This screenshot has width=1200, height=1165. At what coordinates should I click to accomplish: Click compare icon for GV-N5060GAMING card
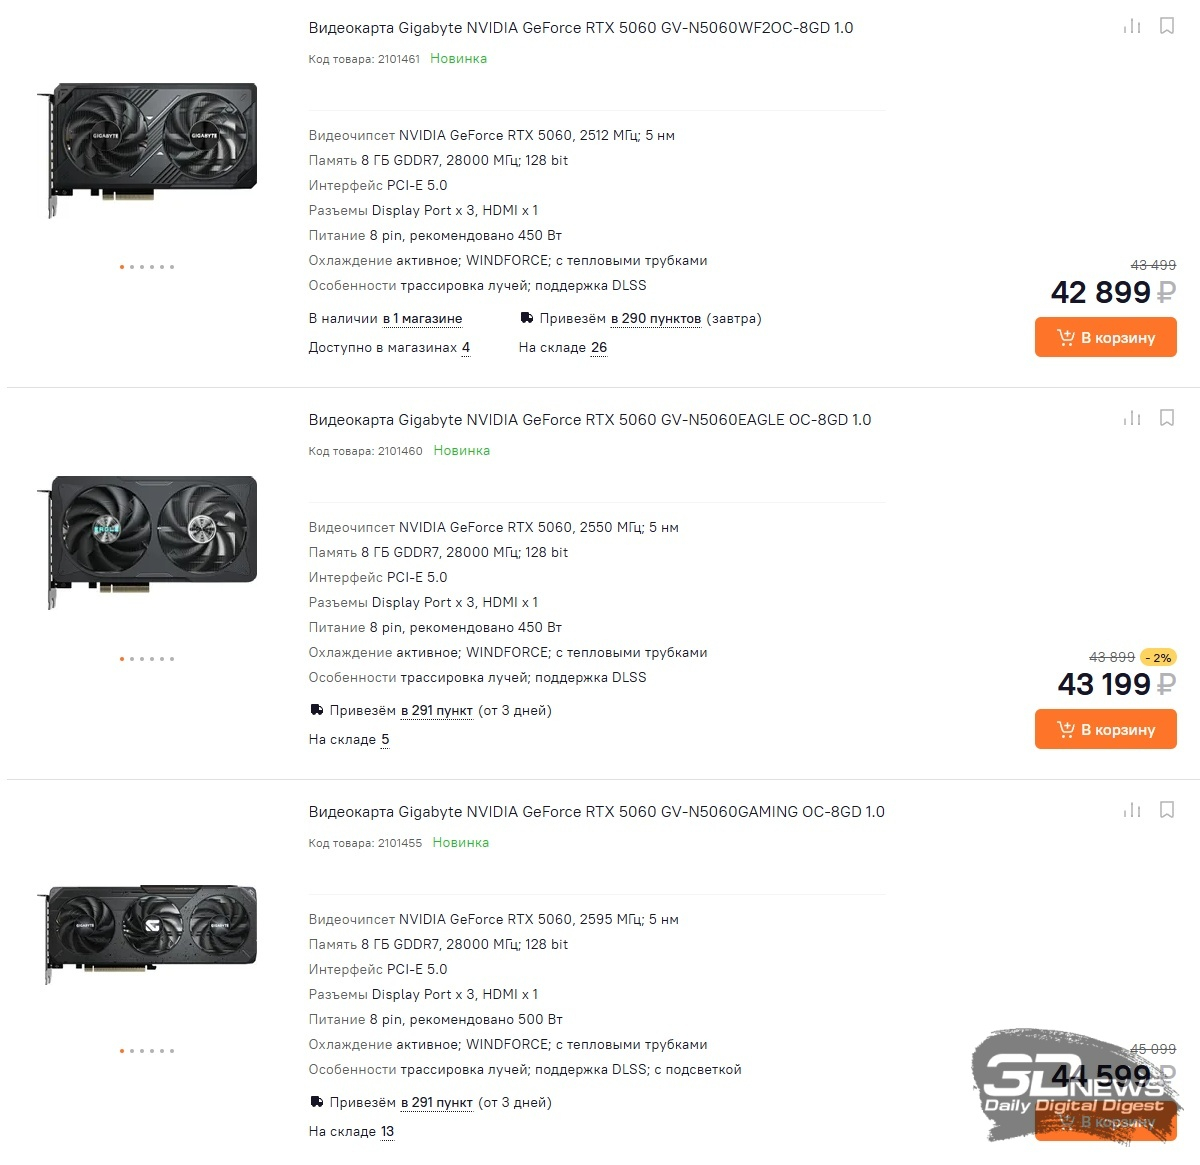point(1132,810)
